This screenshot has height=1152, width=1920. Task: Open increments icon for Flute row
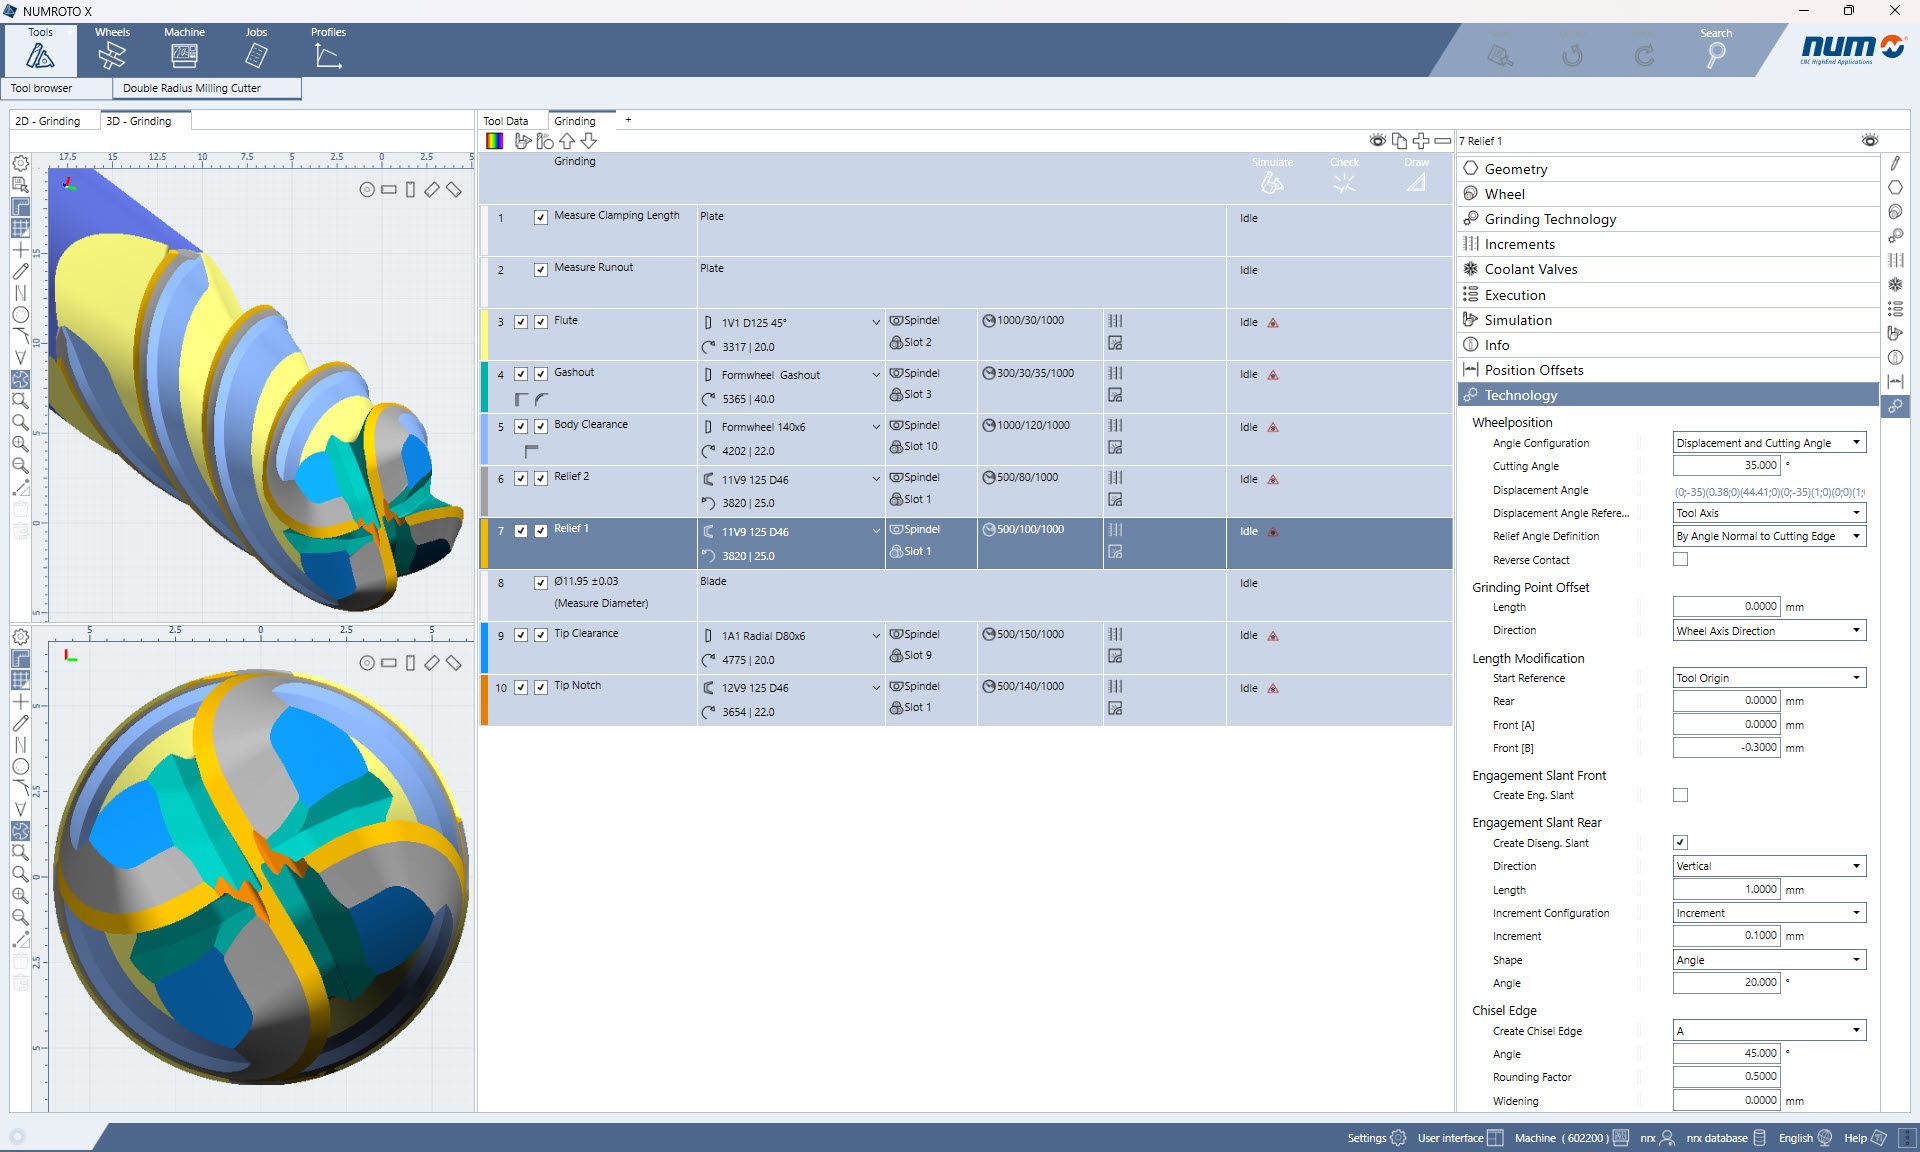click(1115, 321)
